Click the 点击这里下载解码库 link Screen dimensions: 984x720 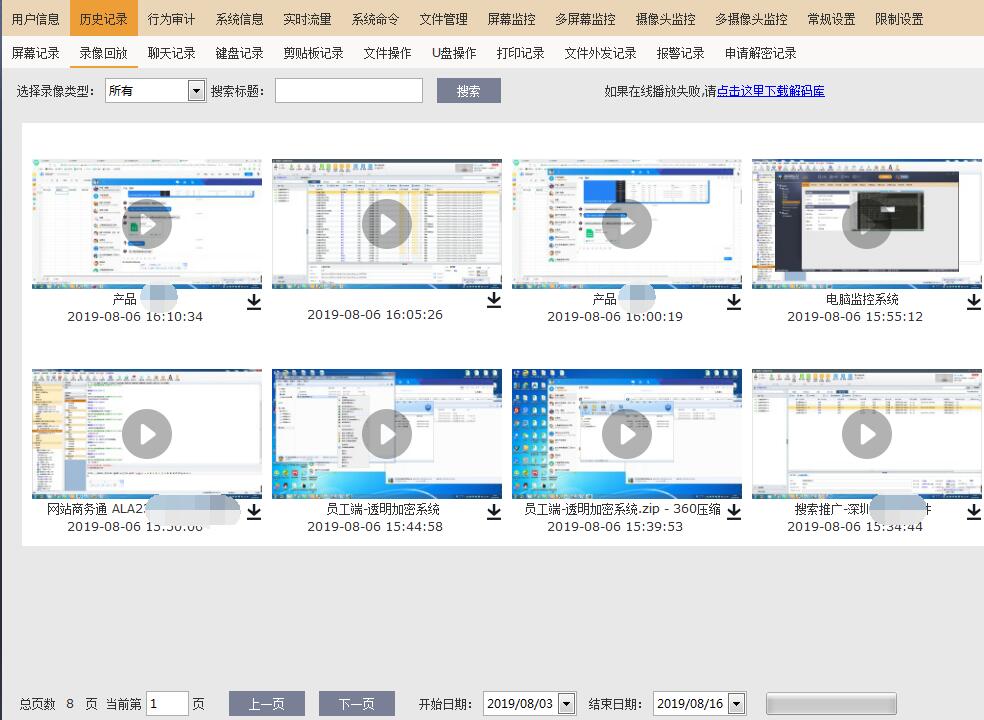point(770,91)
